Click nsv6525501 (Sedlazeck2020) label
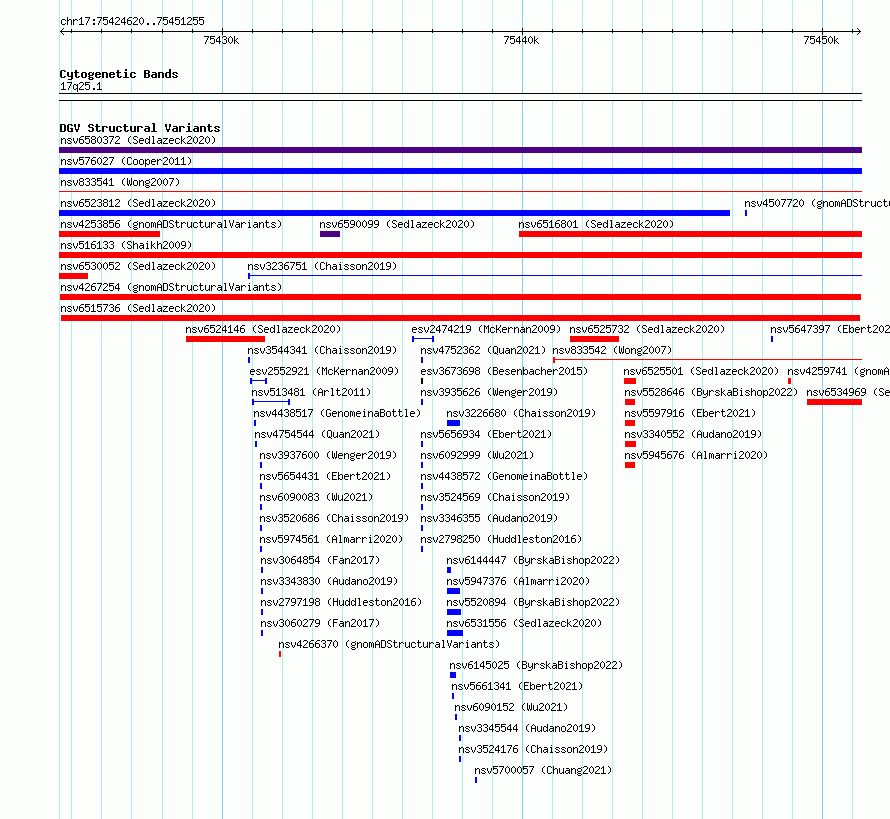The image size is (890, 819). (701, 371)
